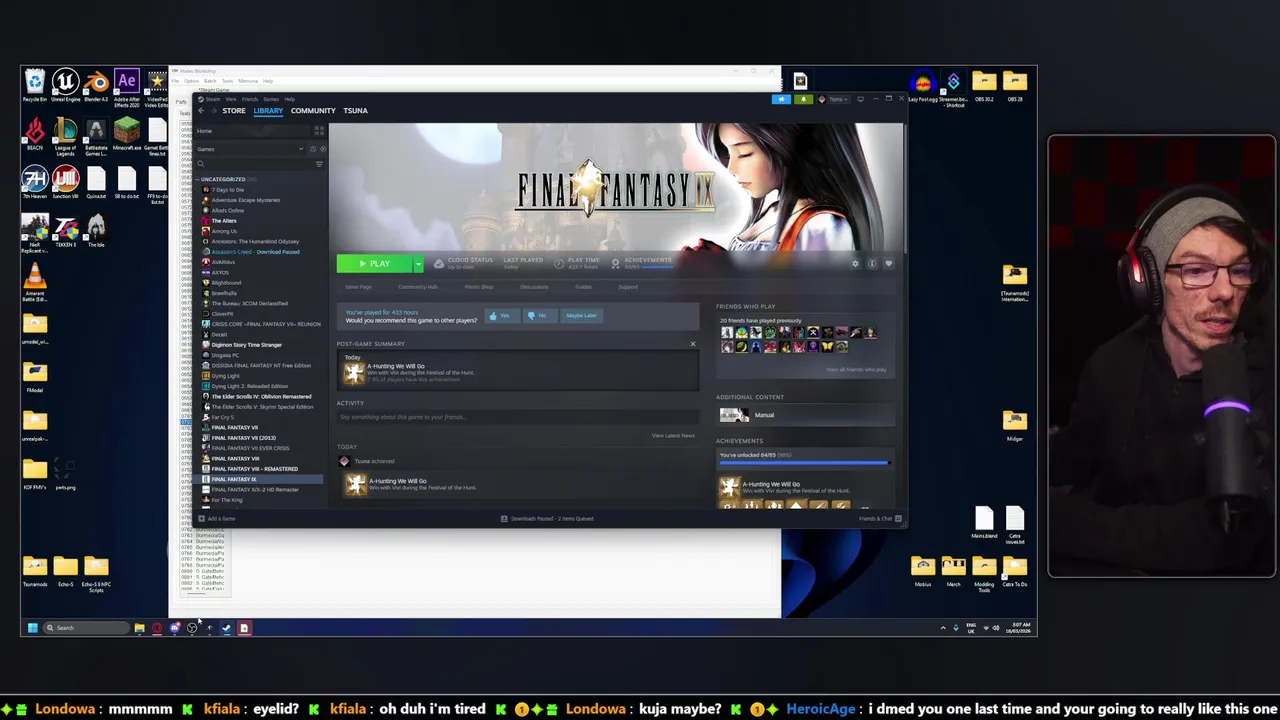Select Digimon Story Time Stranger
Viewport: 1280px width, 720px height.
click(x=246, y=345)
